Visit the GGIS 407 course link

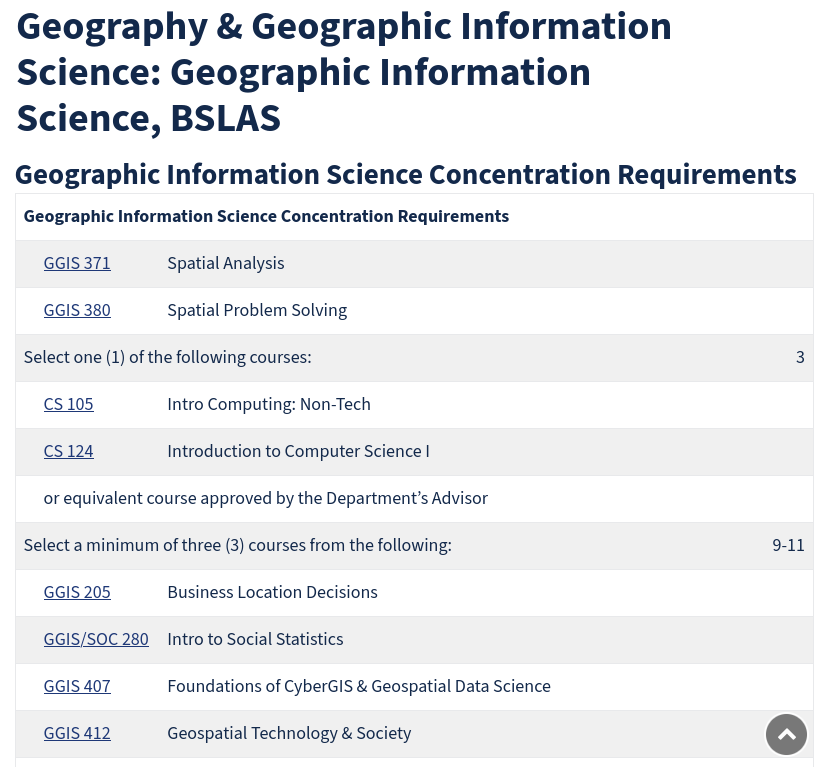[77, 687]
